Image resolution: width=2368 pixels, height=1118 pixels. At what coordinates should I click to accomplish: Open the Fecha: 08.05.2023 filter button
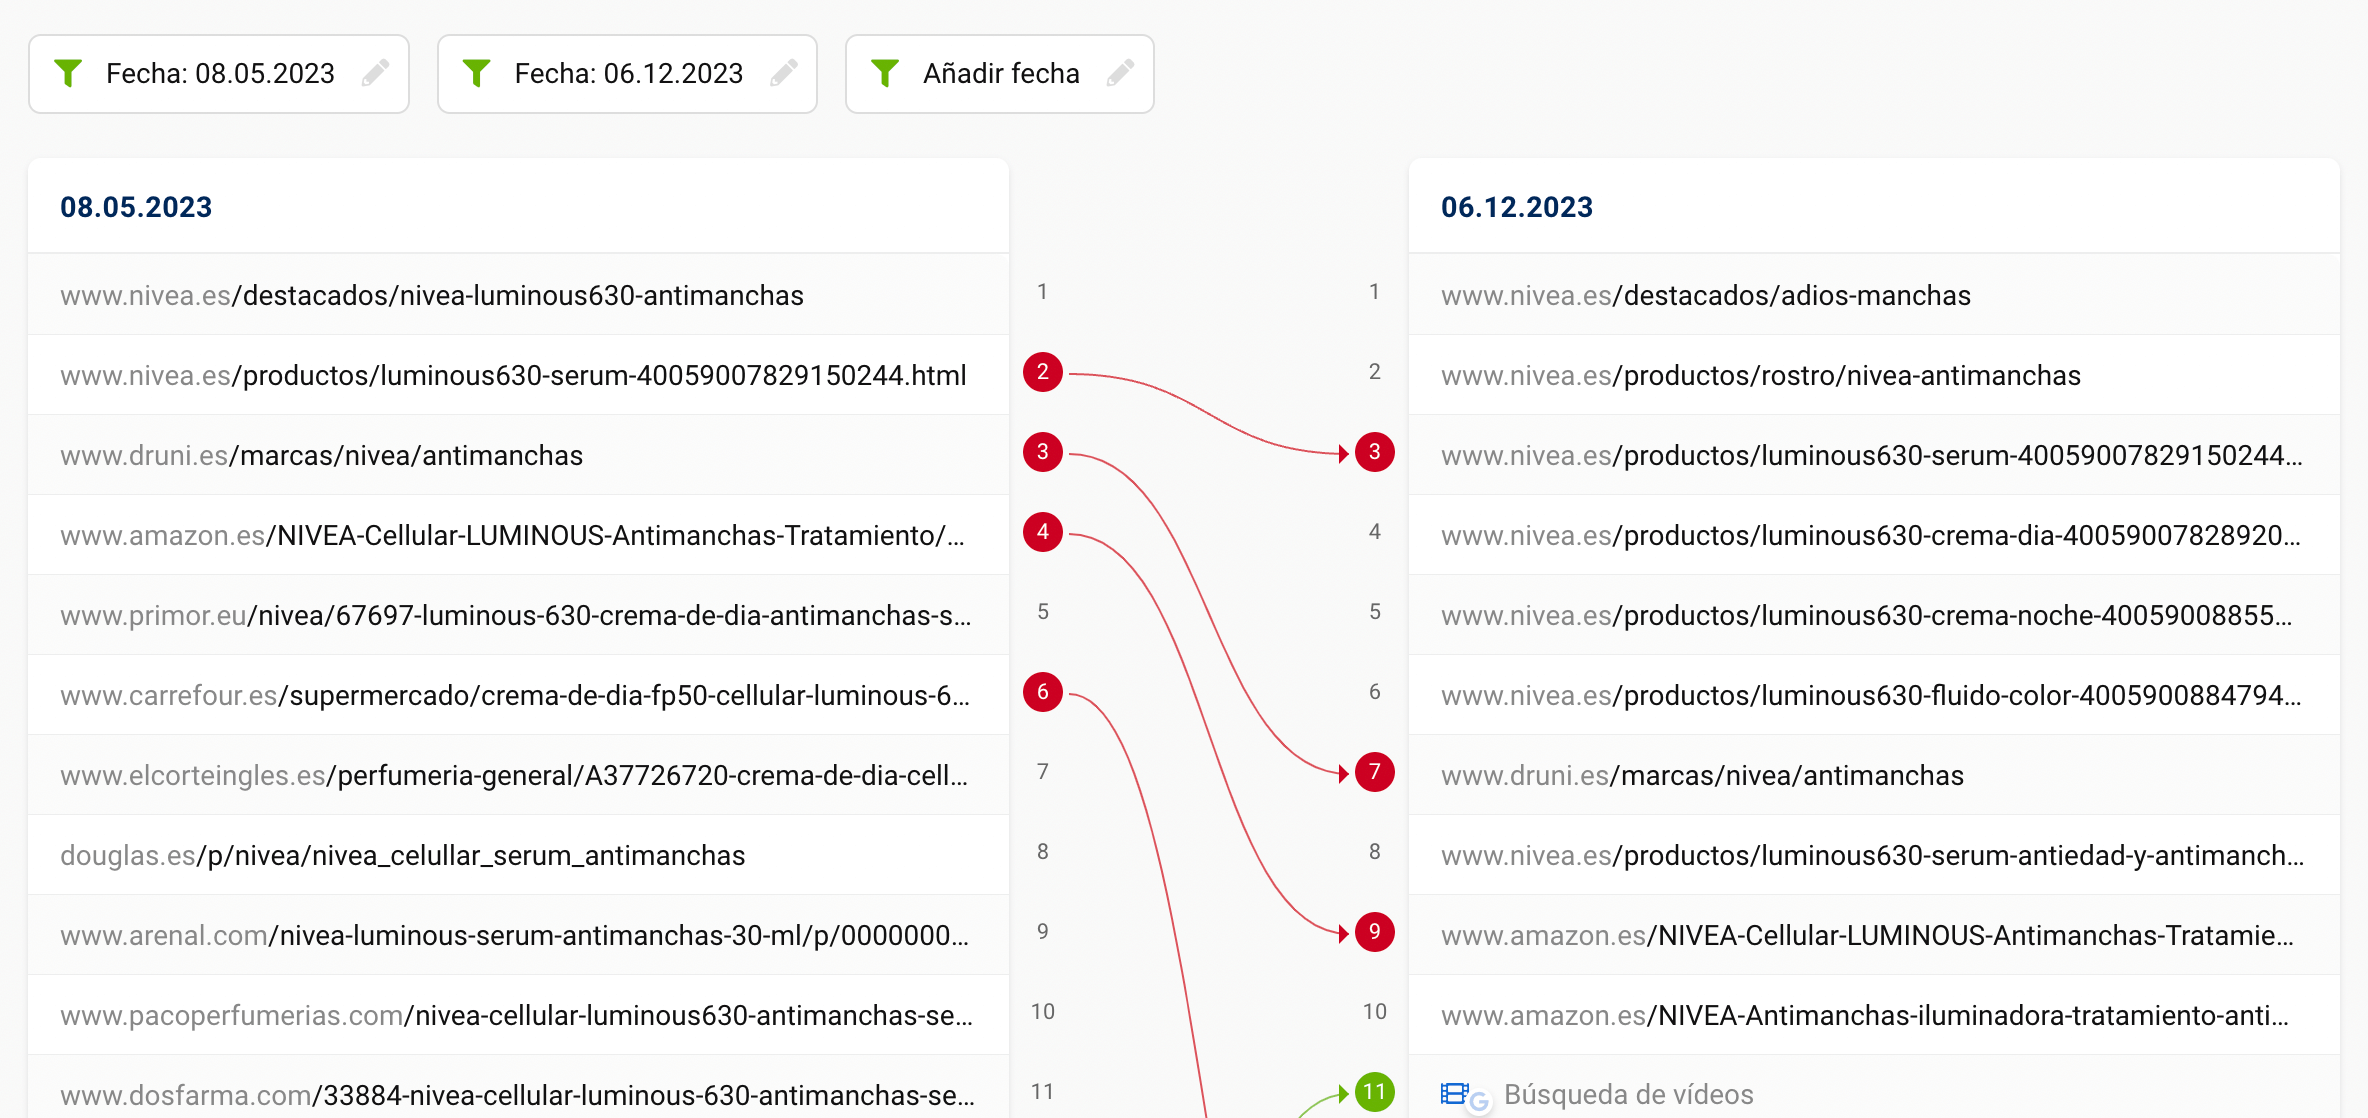pos(219,74)
